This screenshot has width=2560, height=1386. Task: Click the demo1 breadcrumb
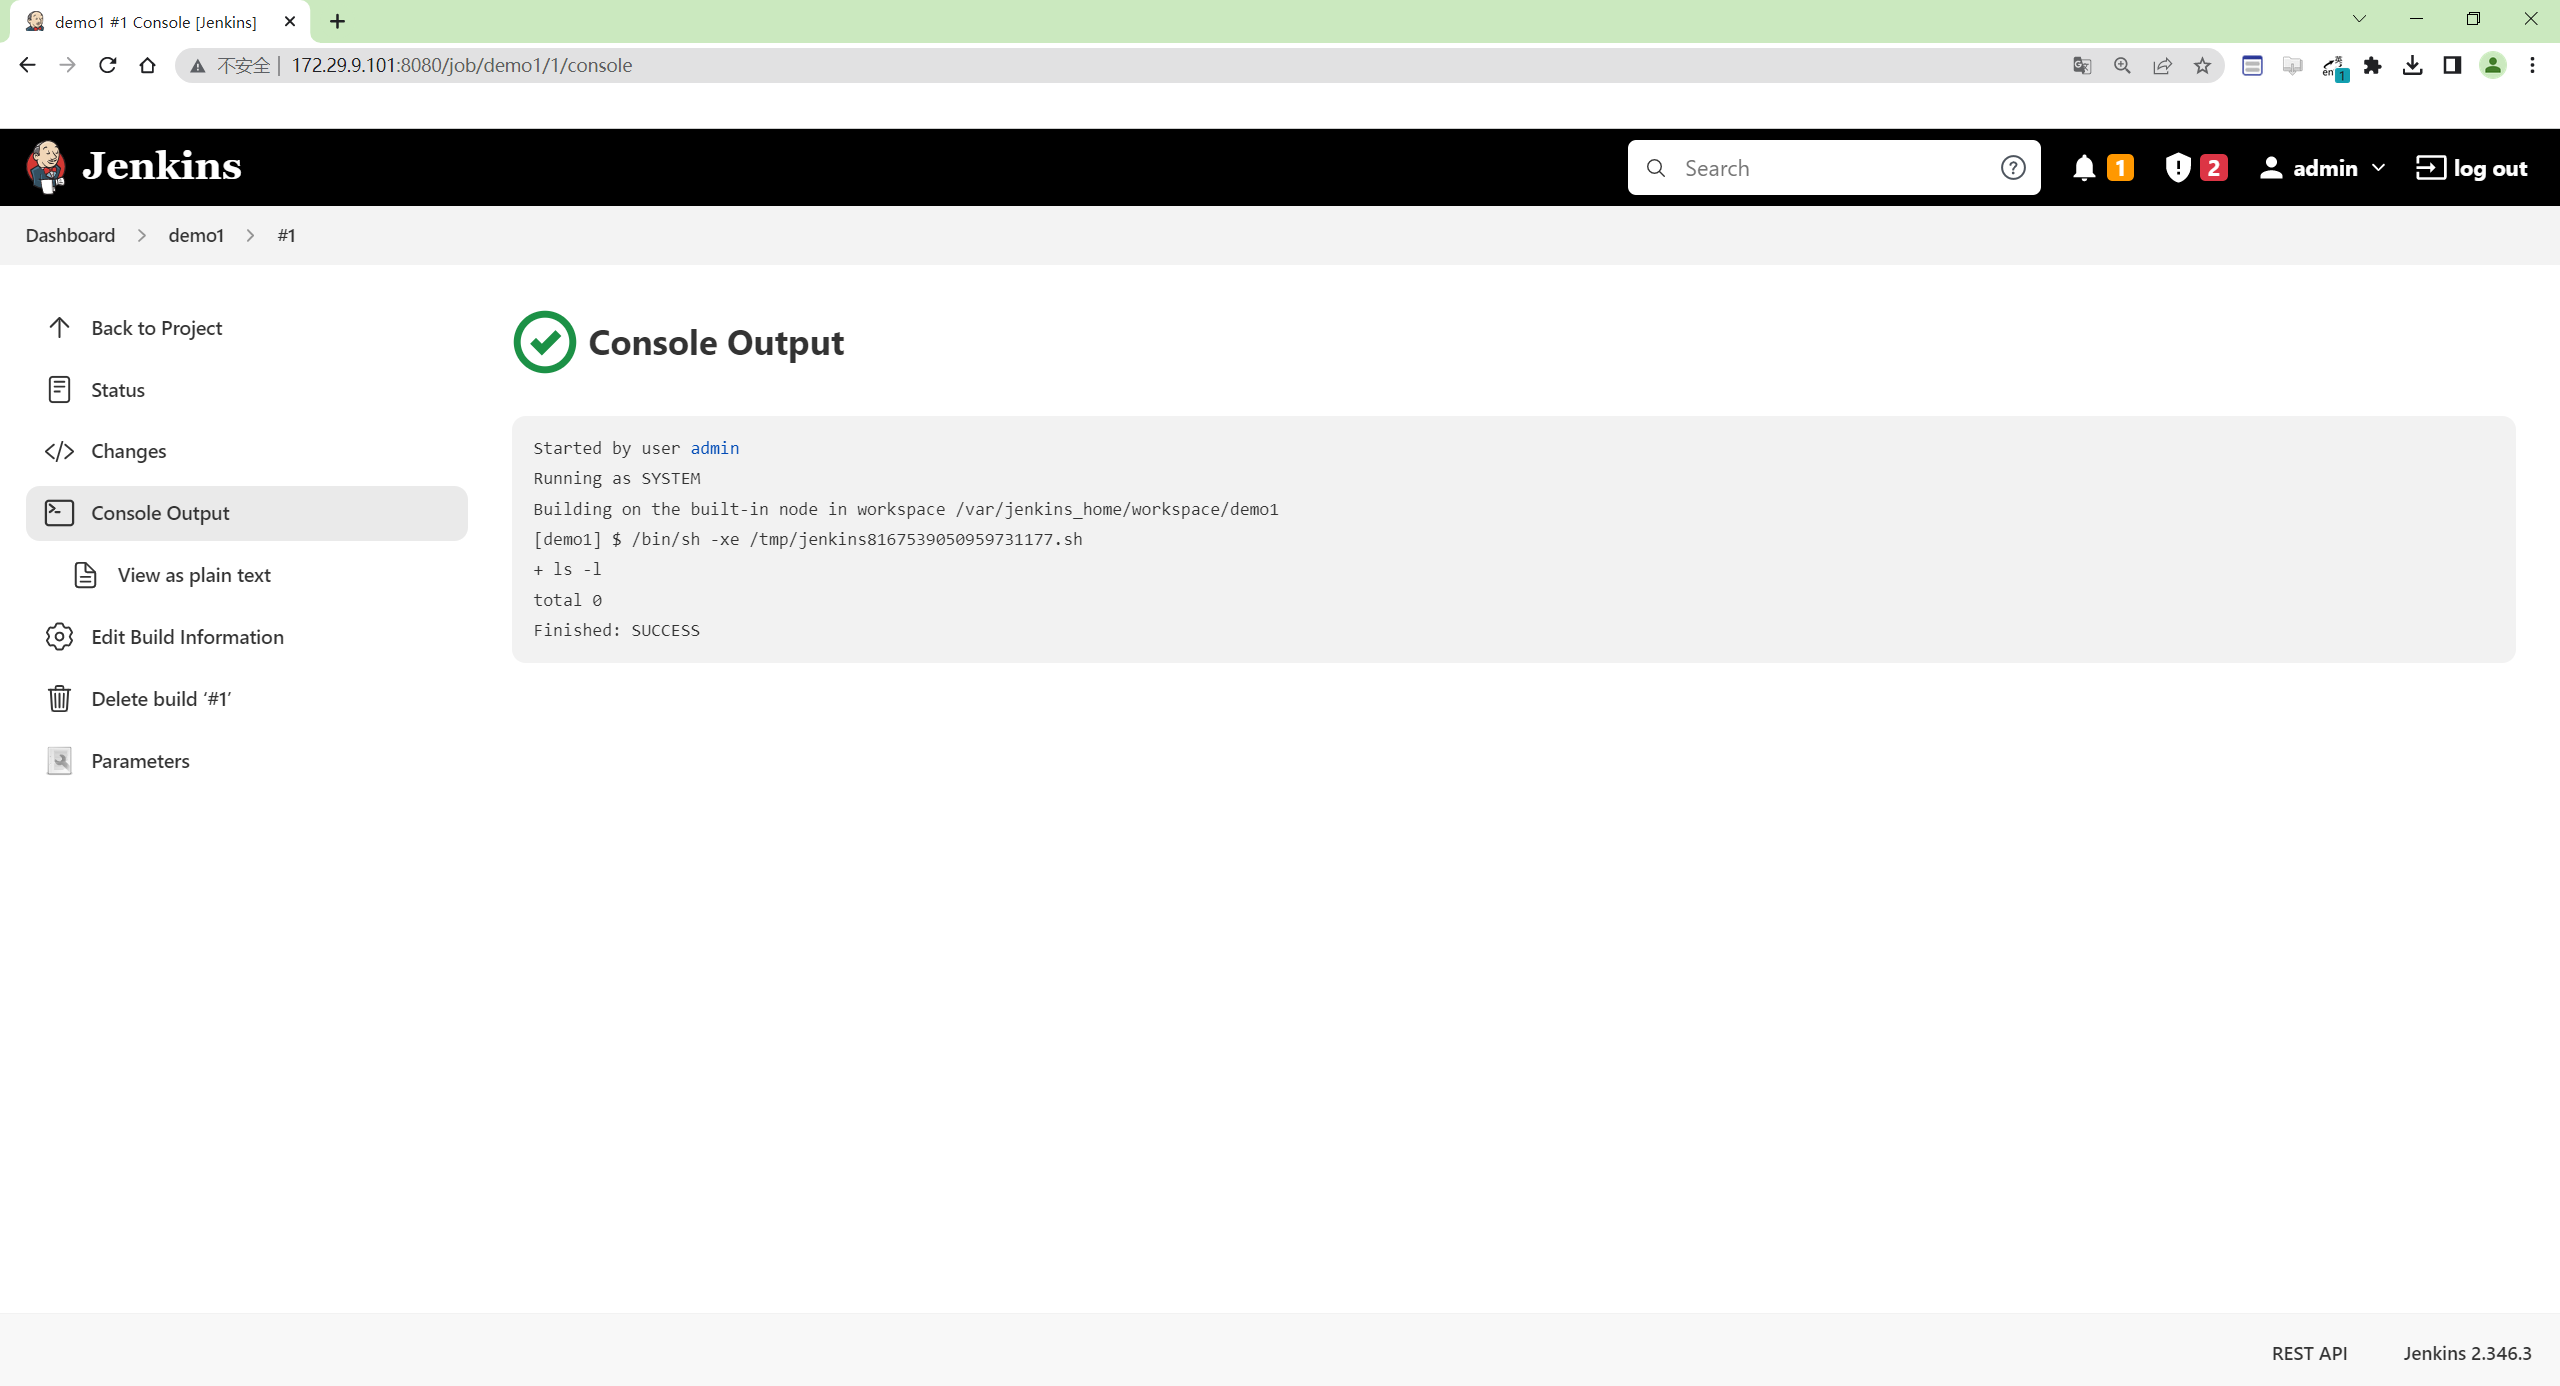[x=196, y=235]
